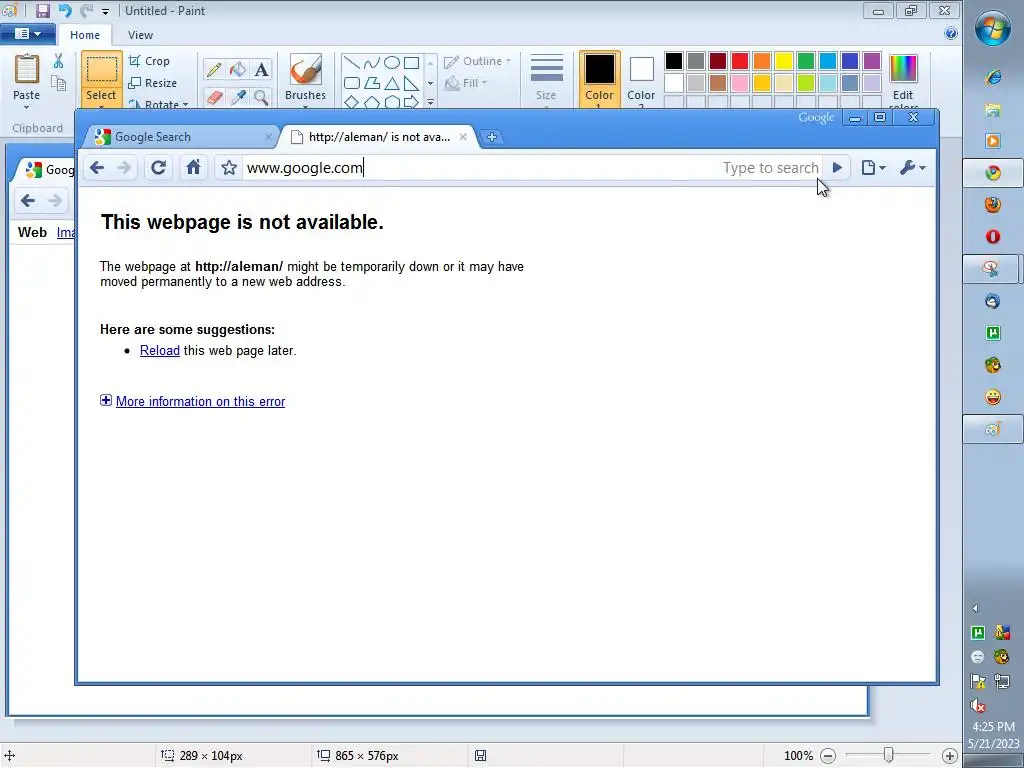The height and width of the screenshot is (768, 1024).
Task: Click the Copy icon in Clipboard group
Action: point(59,83)
